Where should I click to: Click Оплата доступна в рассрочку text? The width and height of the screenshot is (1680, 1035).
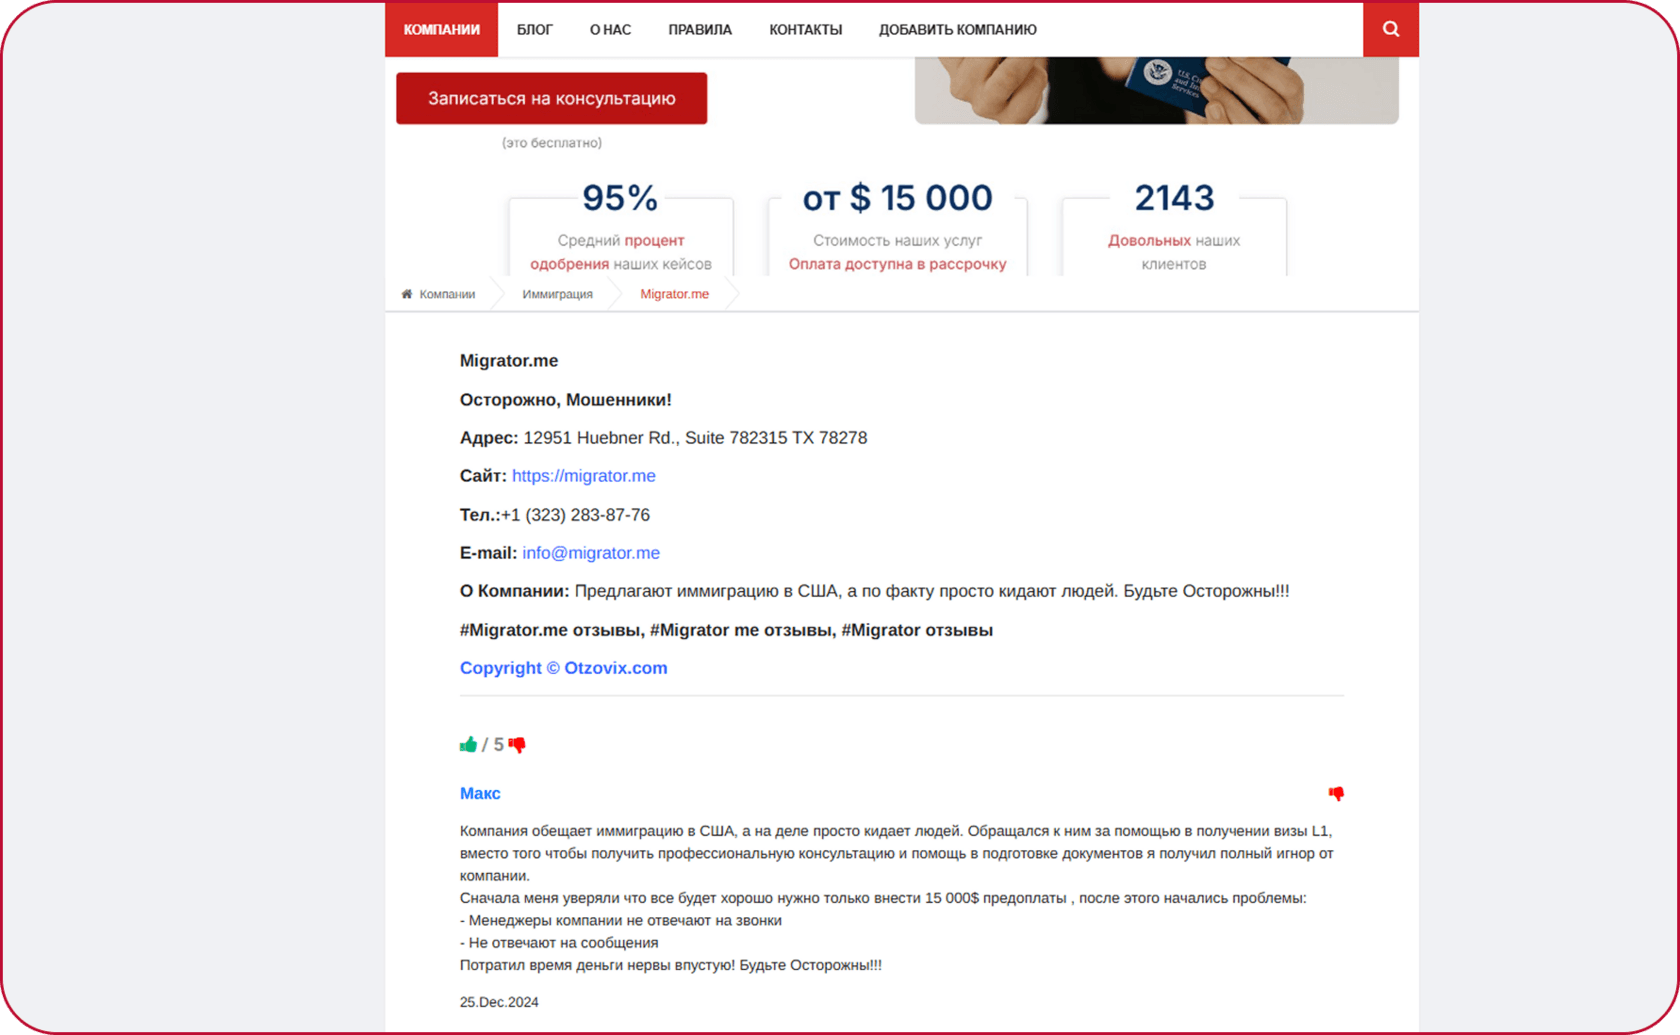pos(897,264)
